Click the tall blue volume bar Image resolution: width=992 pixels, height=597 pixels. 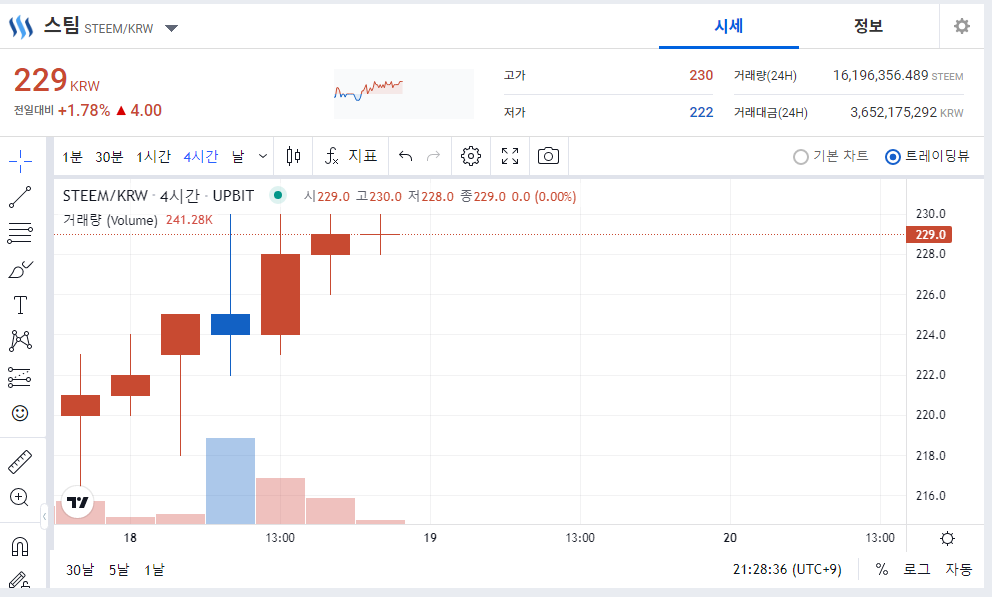[x=230, y=481]
